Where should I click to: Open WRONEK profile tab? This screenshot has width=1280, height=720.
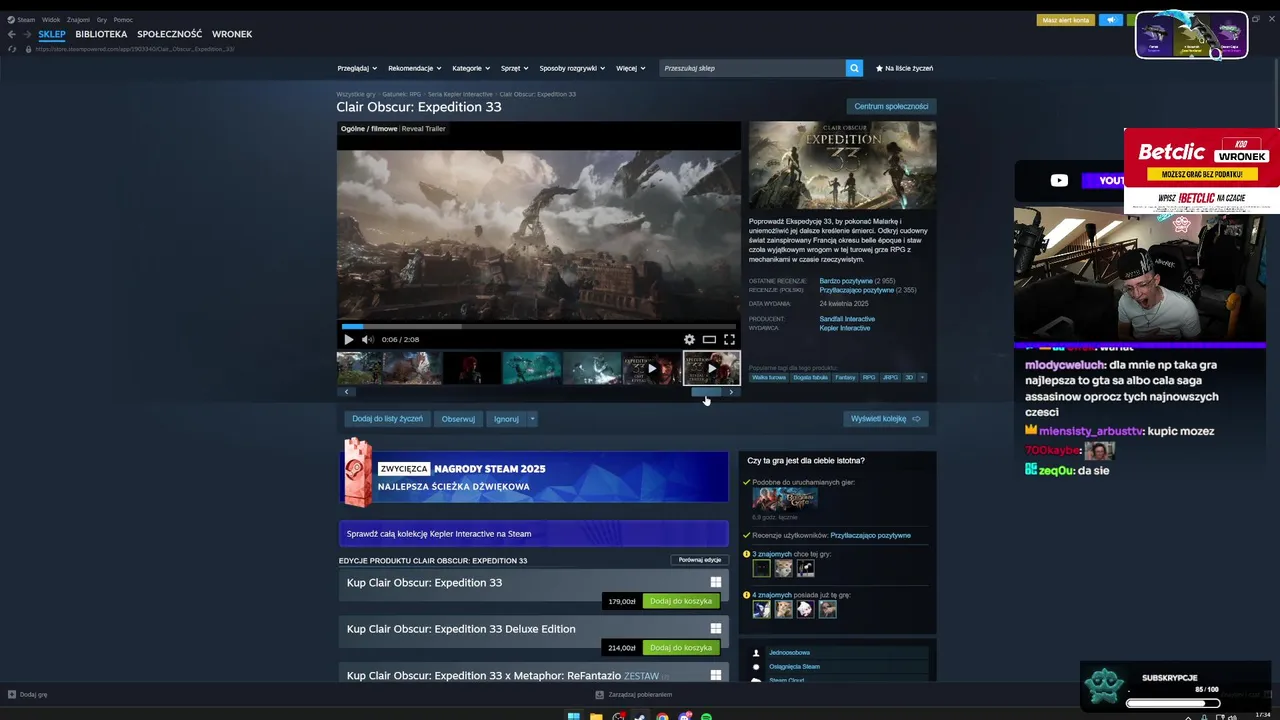coord(232,34)
